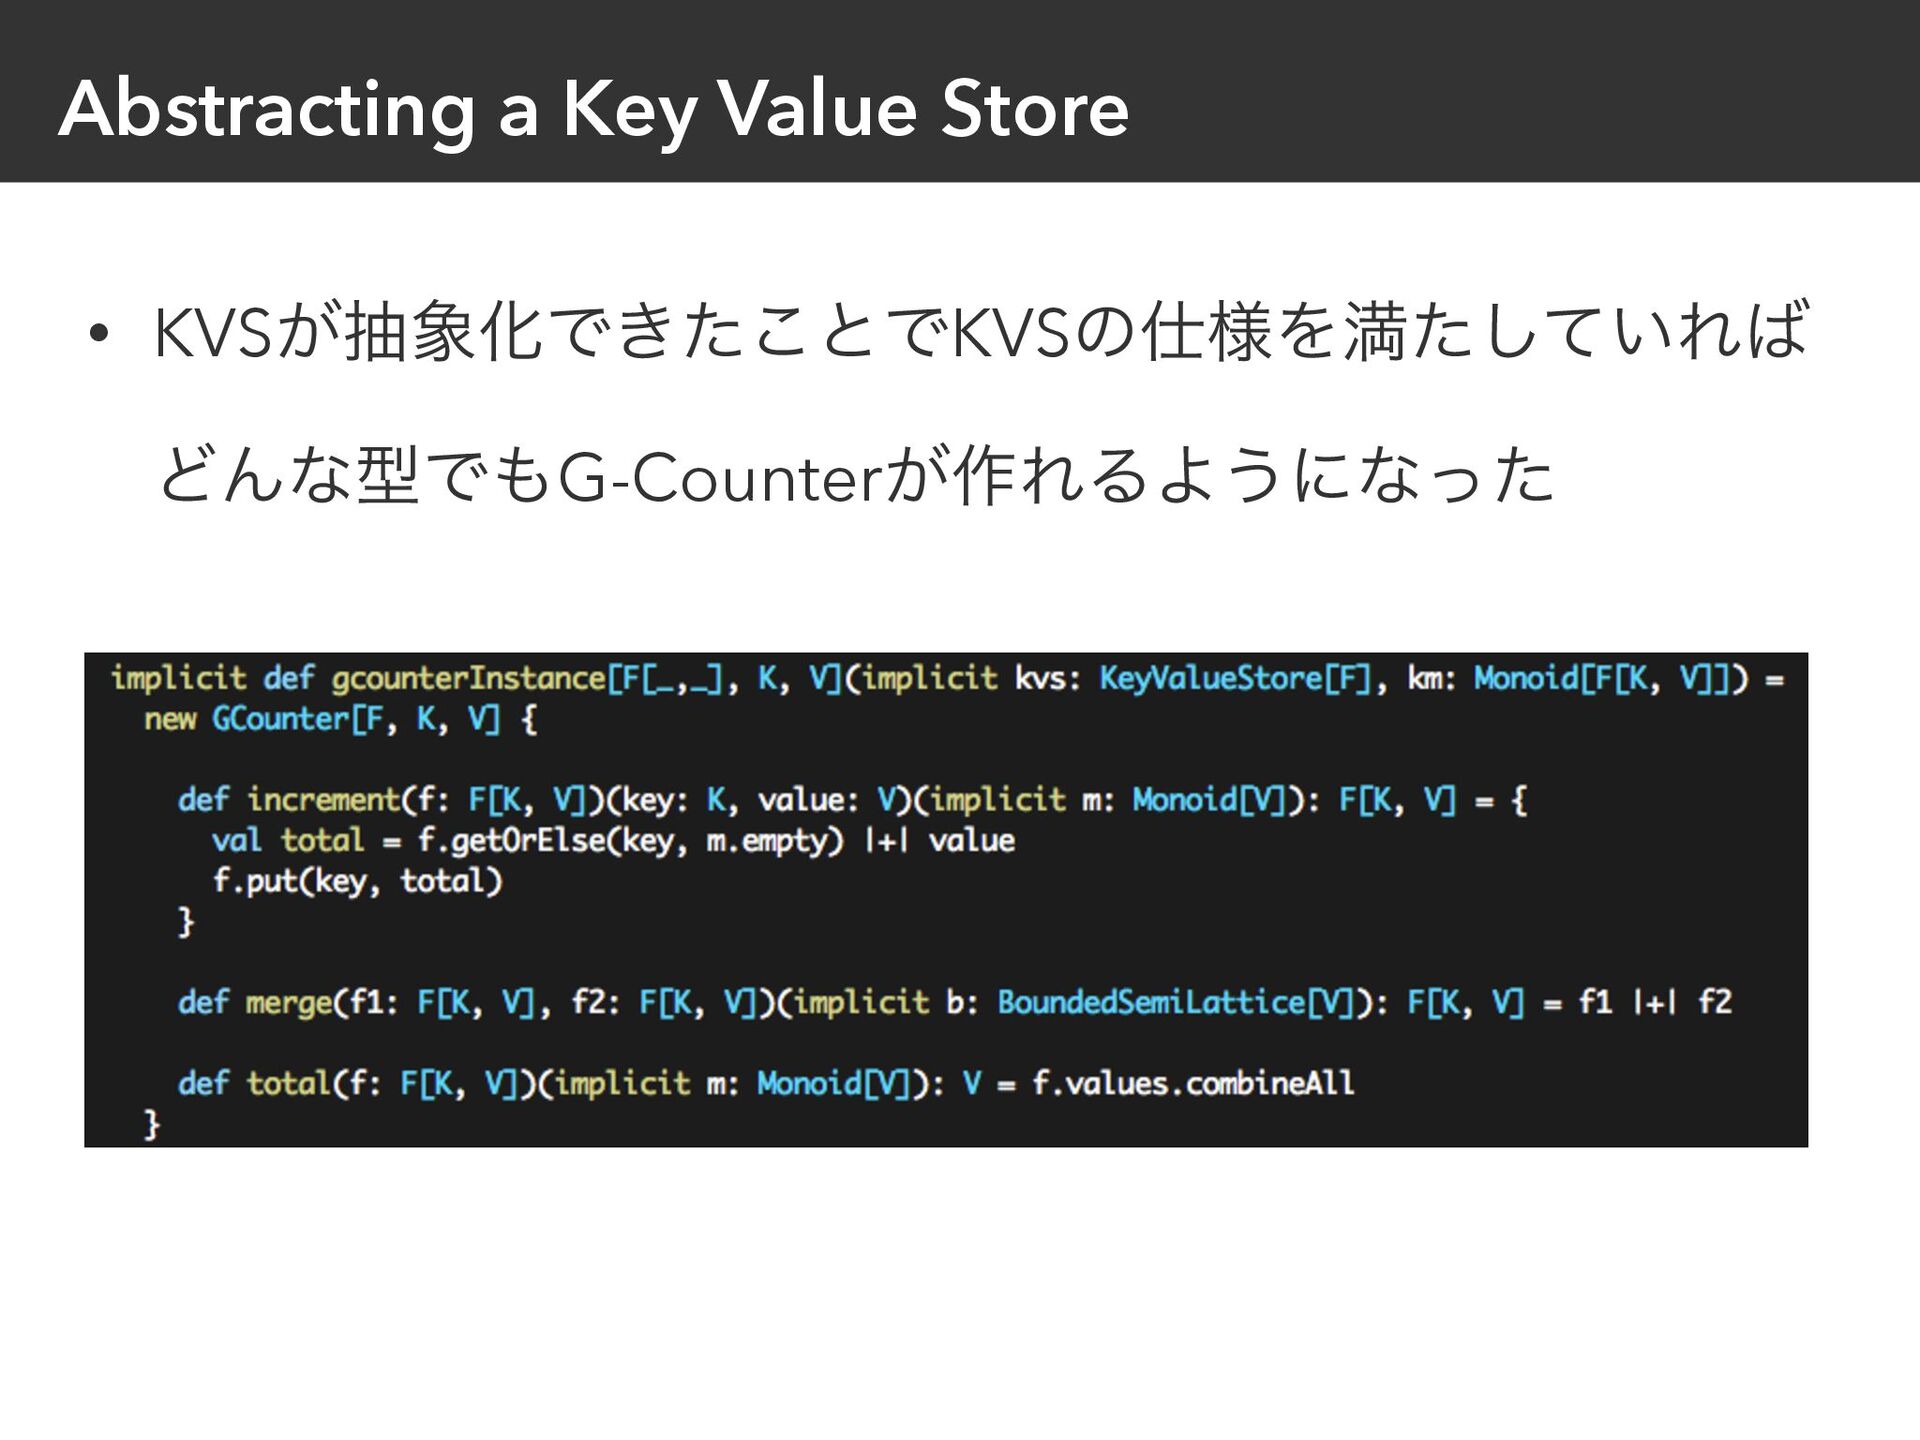Click the second line of Japanese bullet text
Viewport: 1920px width, 1440px height.
pos(856,476)
